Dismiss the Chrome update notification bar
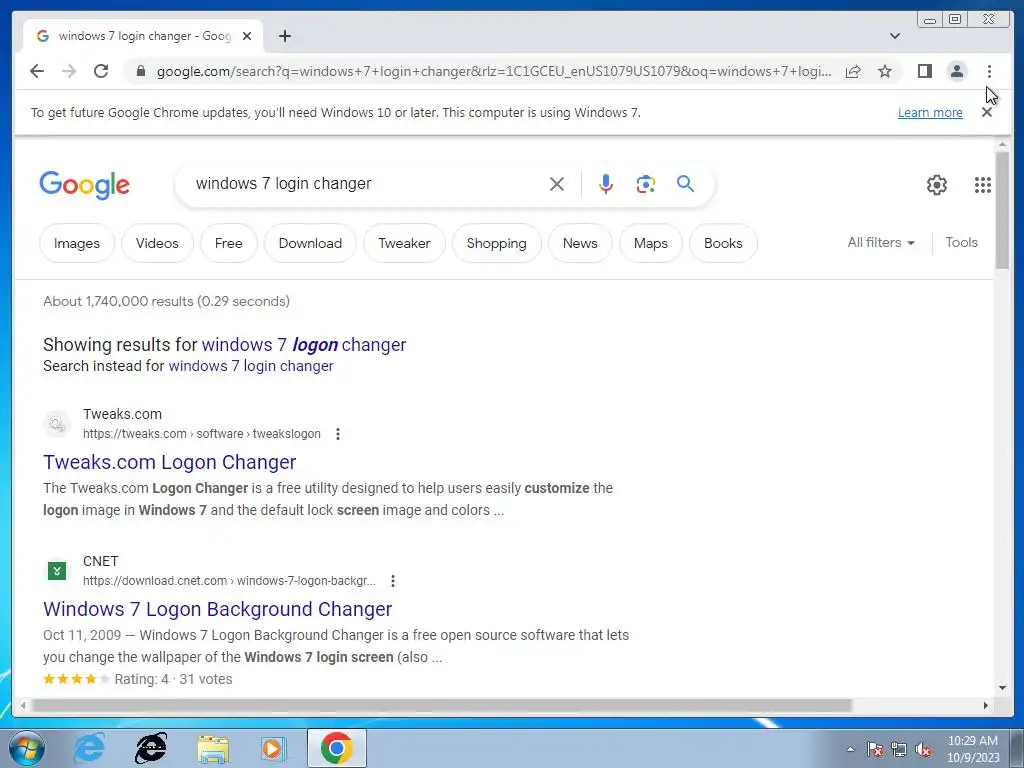This screenshot has height=768, width=1024. pos(987,112)
